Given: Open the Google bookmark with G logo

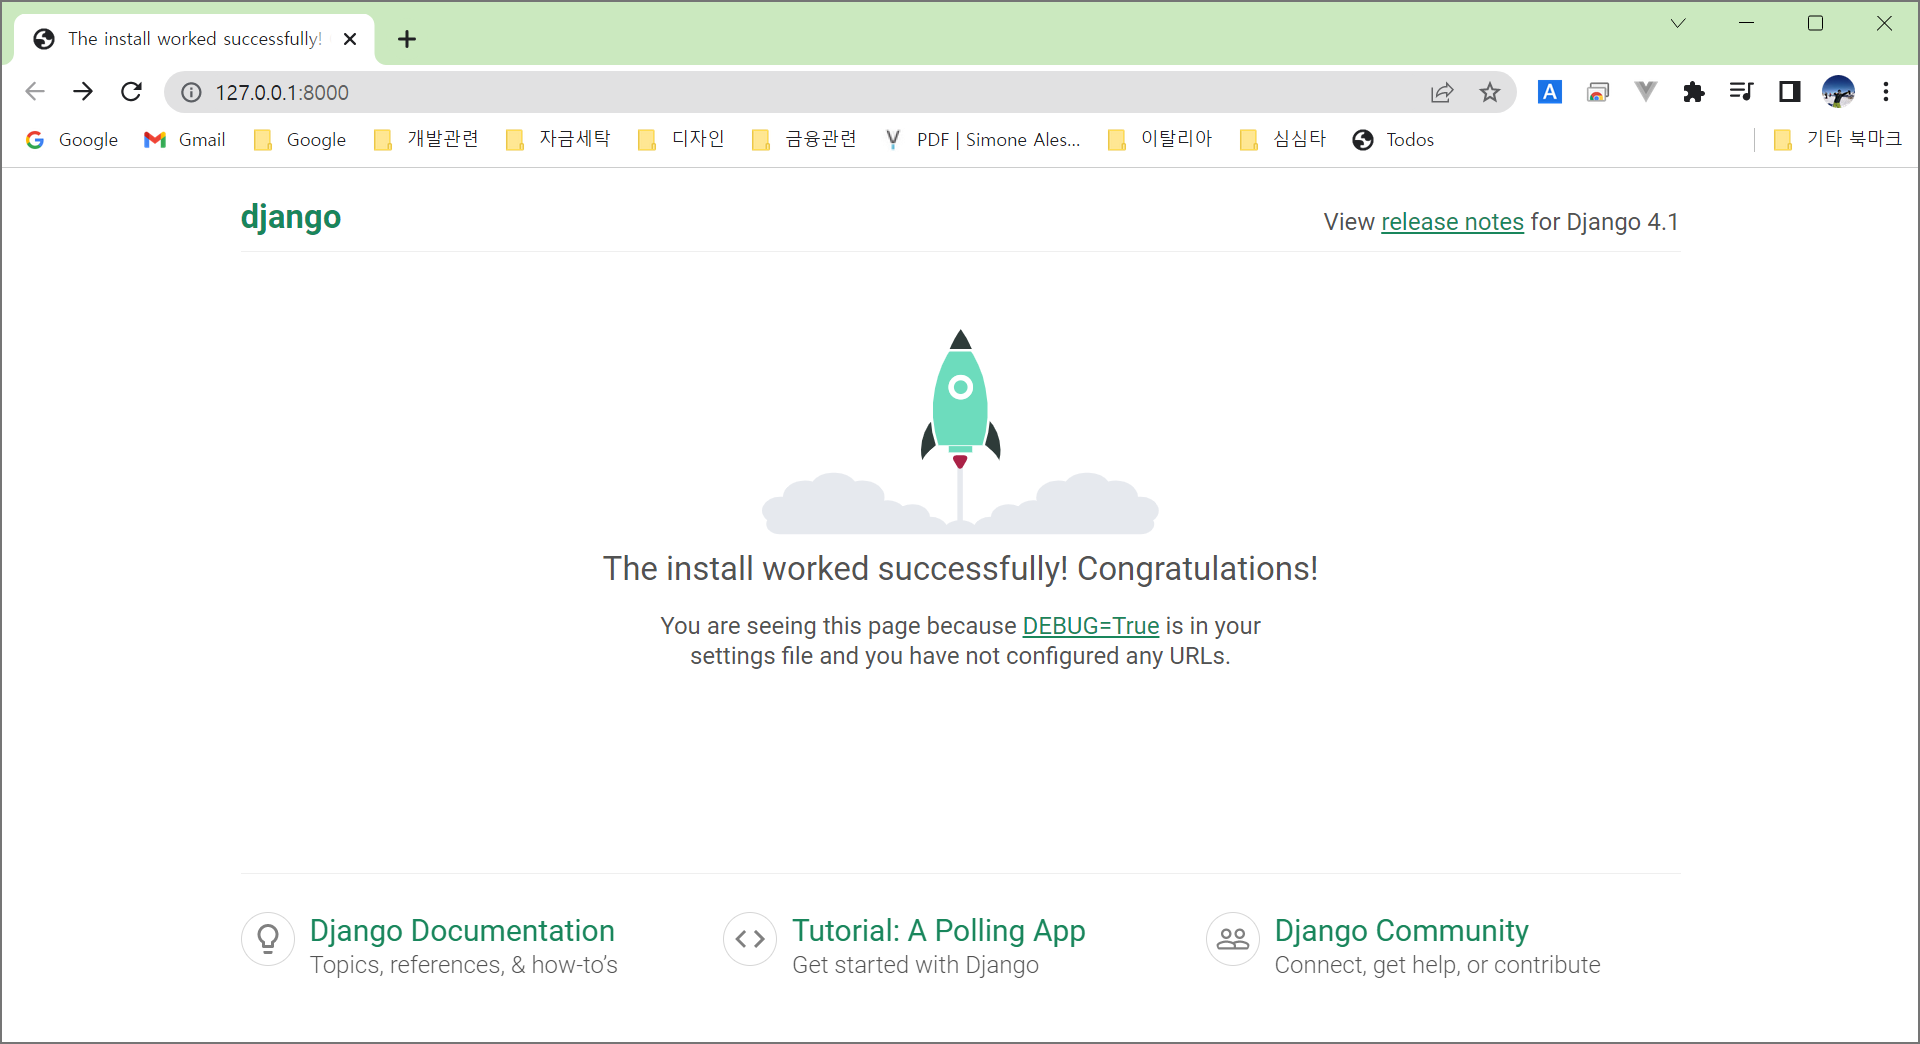Looking at the screenshot, I should pyautogui.click(x=72, y=140).
